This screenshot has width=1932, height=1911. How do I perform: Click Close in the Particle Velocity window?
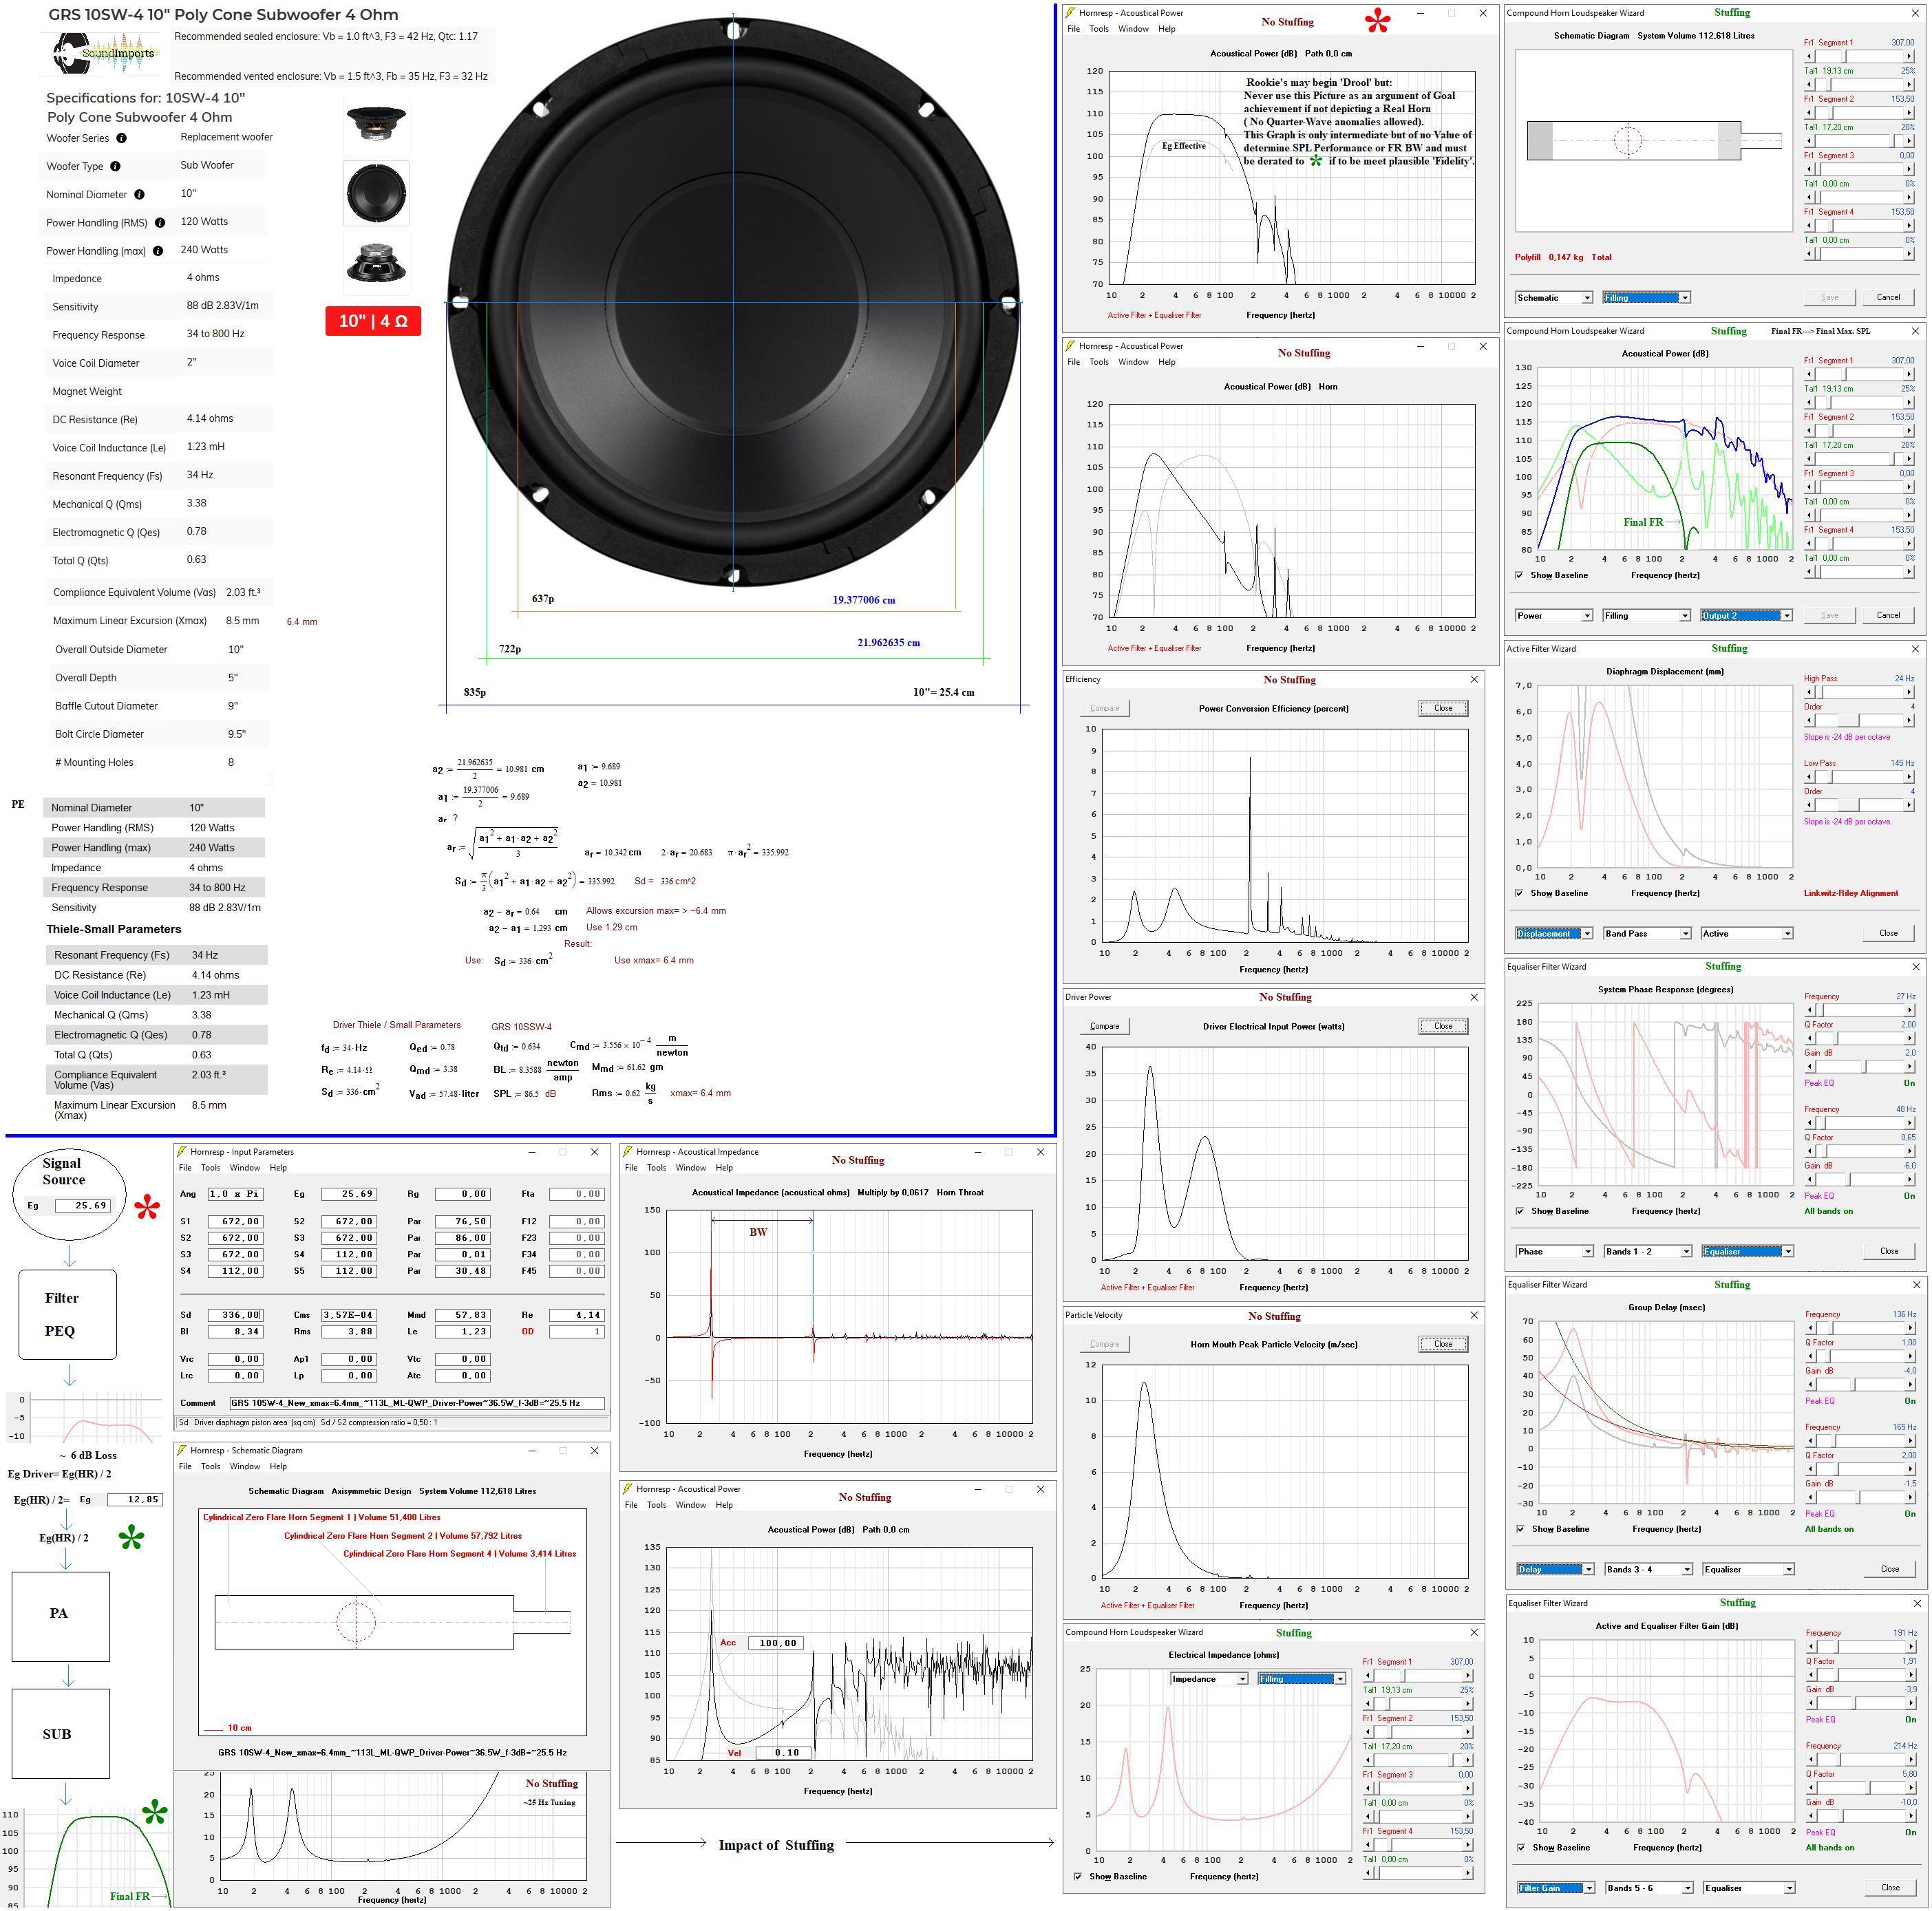coord(1443,1344)
